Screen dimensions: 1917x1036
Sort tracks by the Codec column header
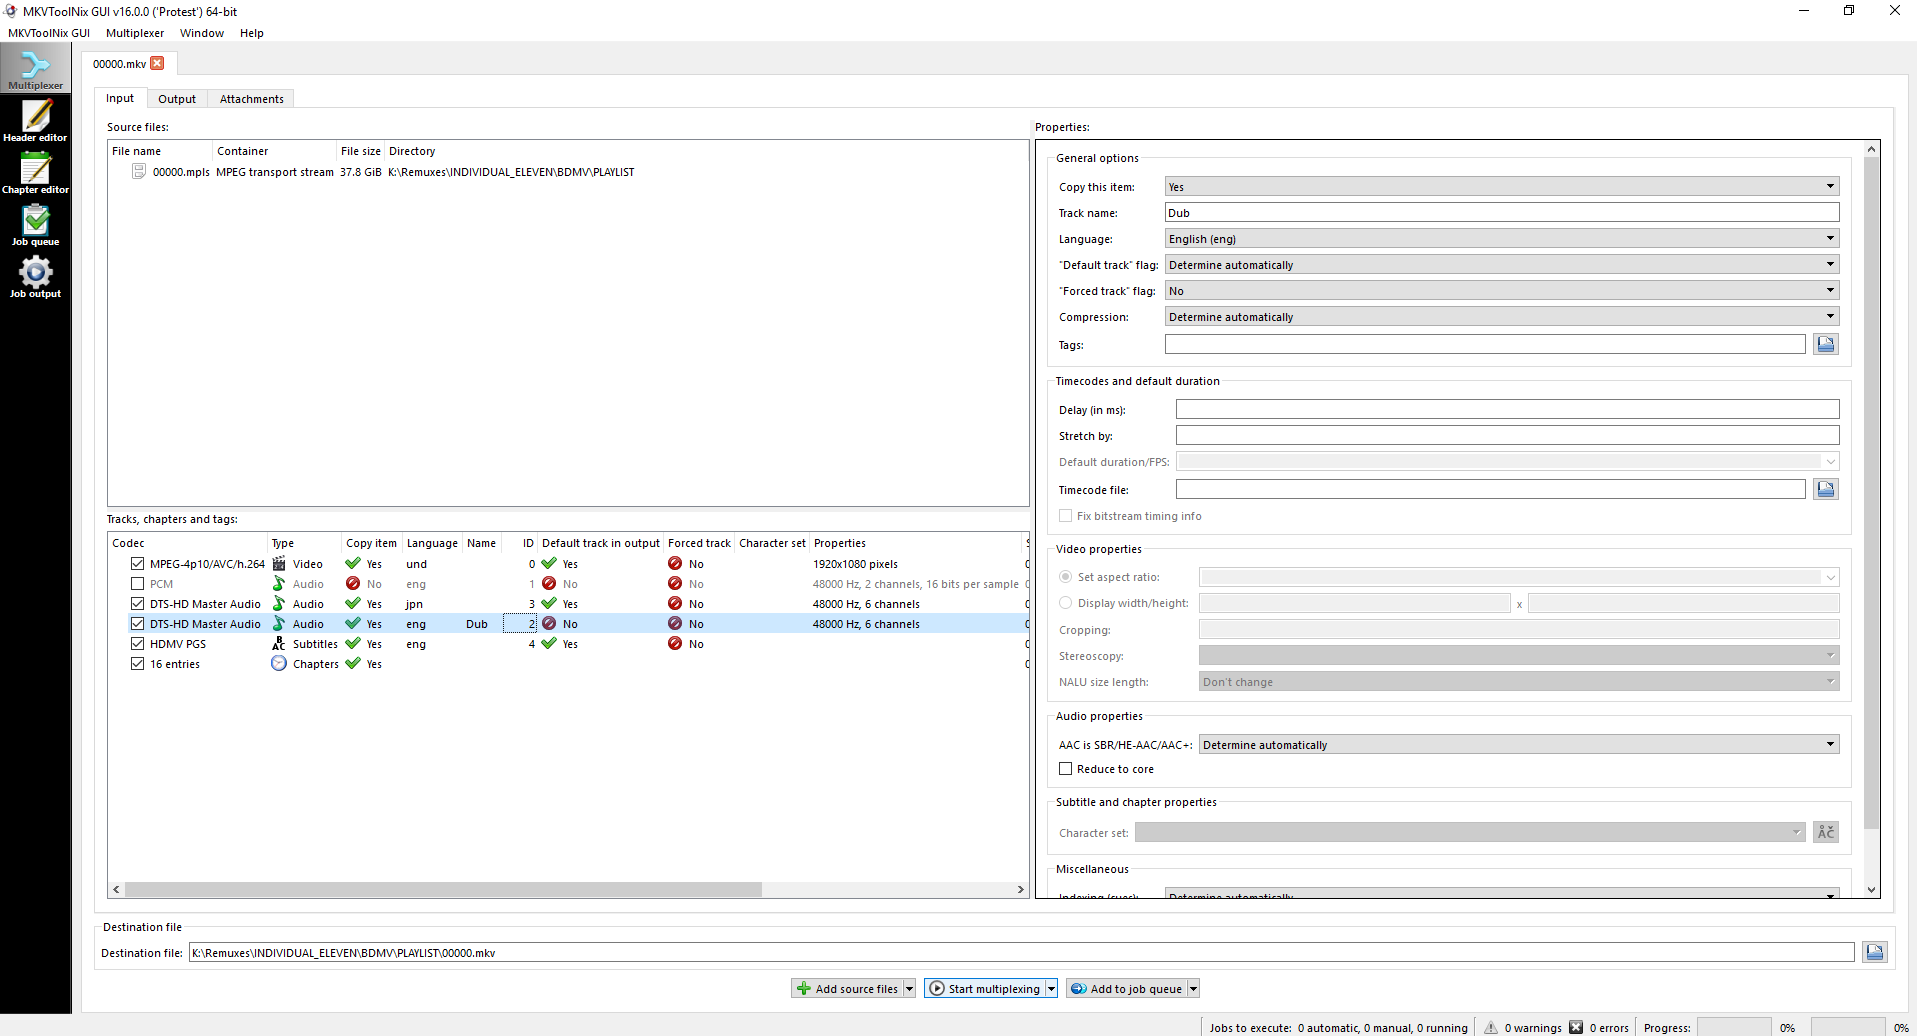pos(188,543)
